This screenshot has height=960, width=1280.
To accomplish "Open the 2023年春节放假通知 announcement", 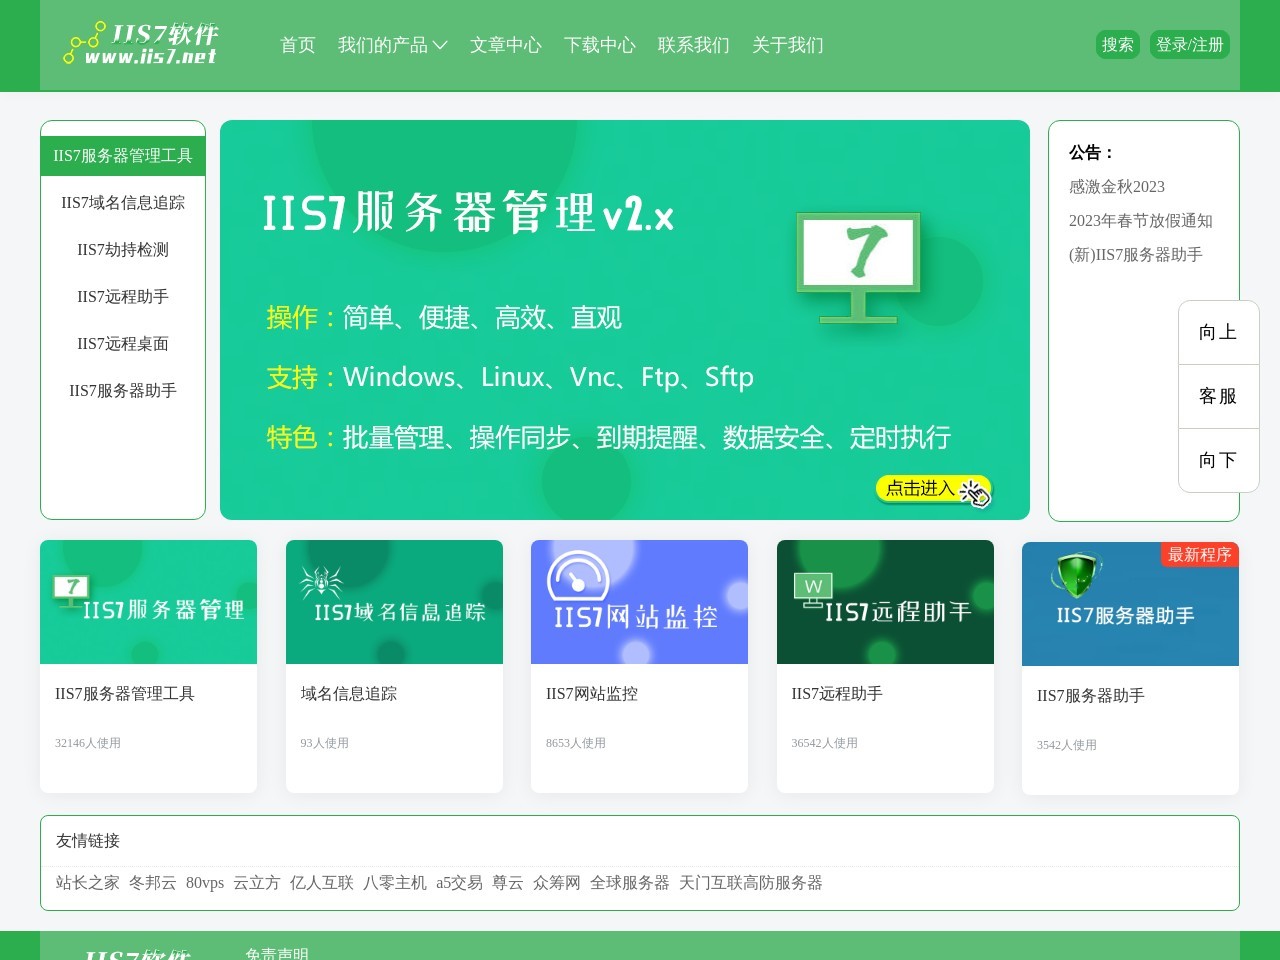I will (1140, 221).
